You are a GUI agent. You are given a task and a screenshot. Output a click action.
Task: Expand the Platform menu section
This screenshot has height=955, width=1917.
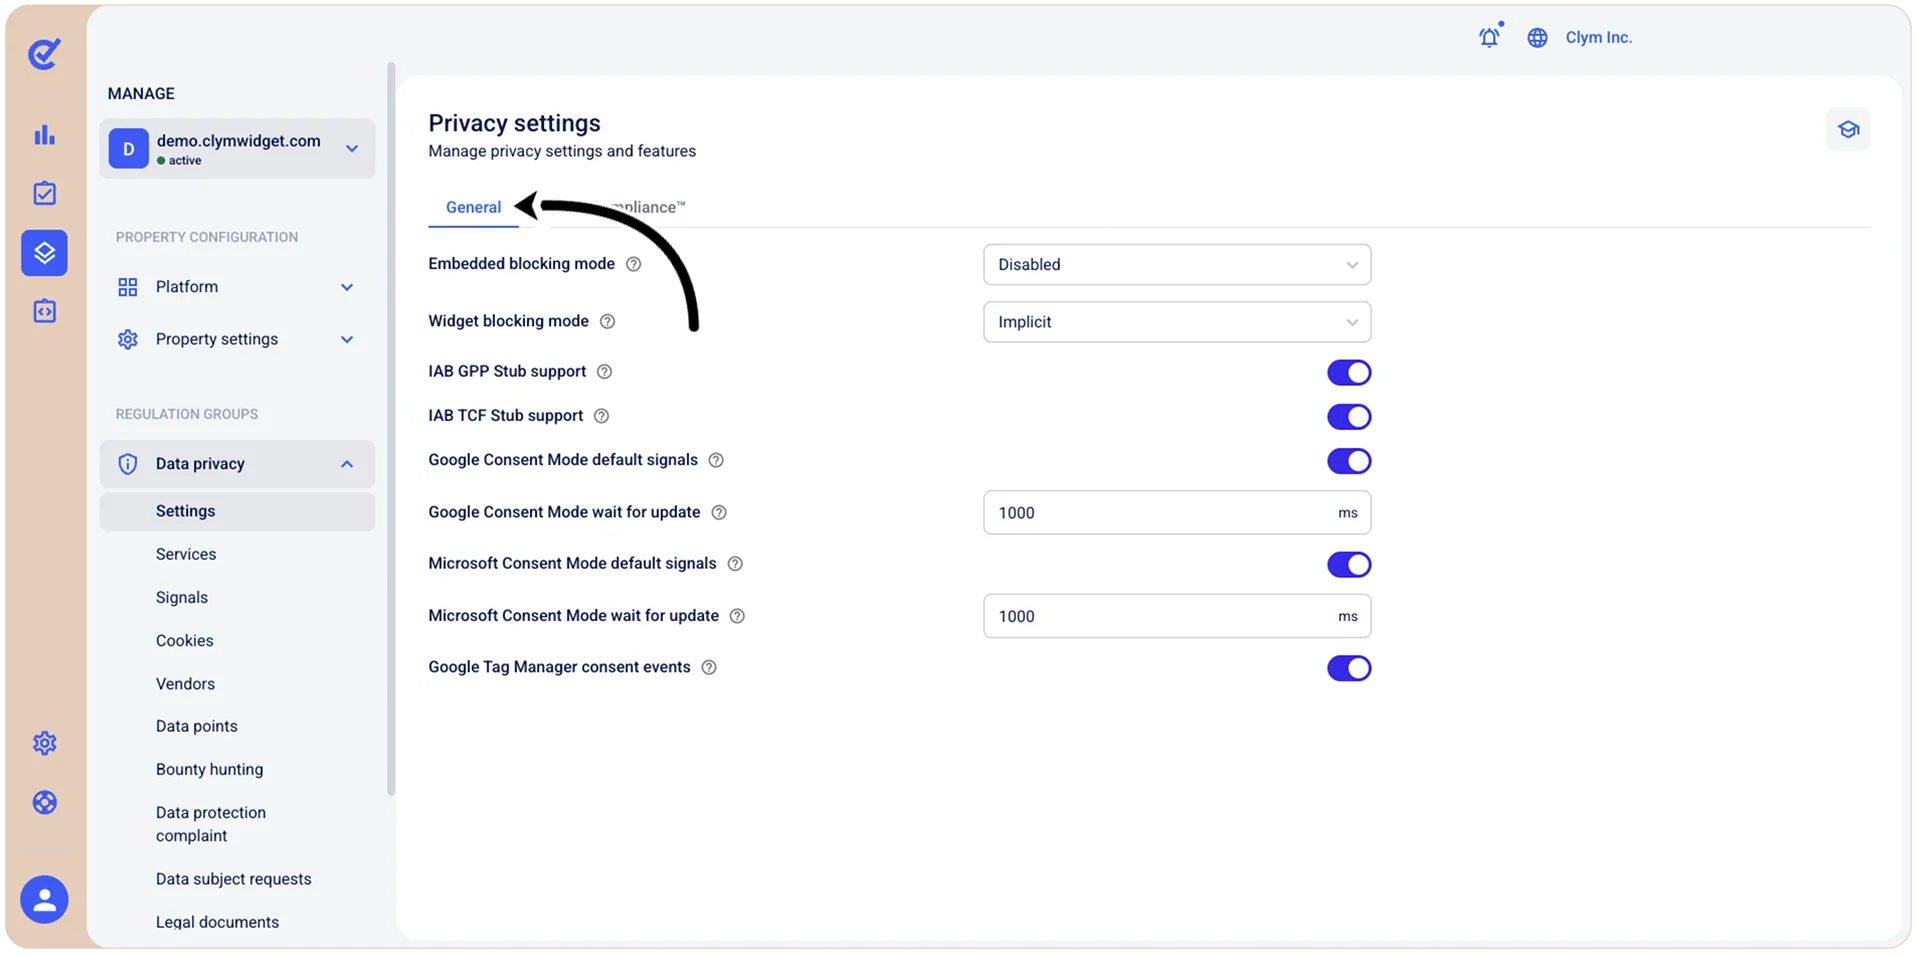pos(237,287)
